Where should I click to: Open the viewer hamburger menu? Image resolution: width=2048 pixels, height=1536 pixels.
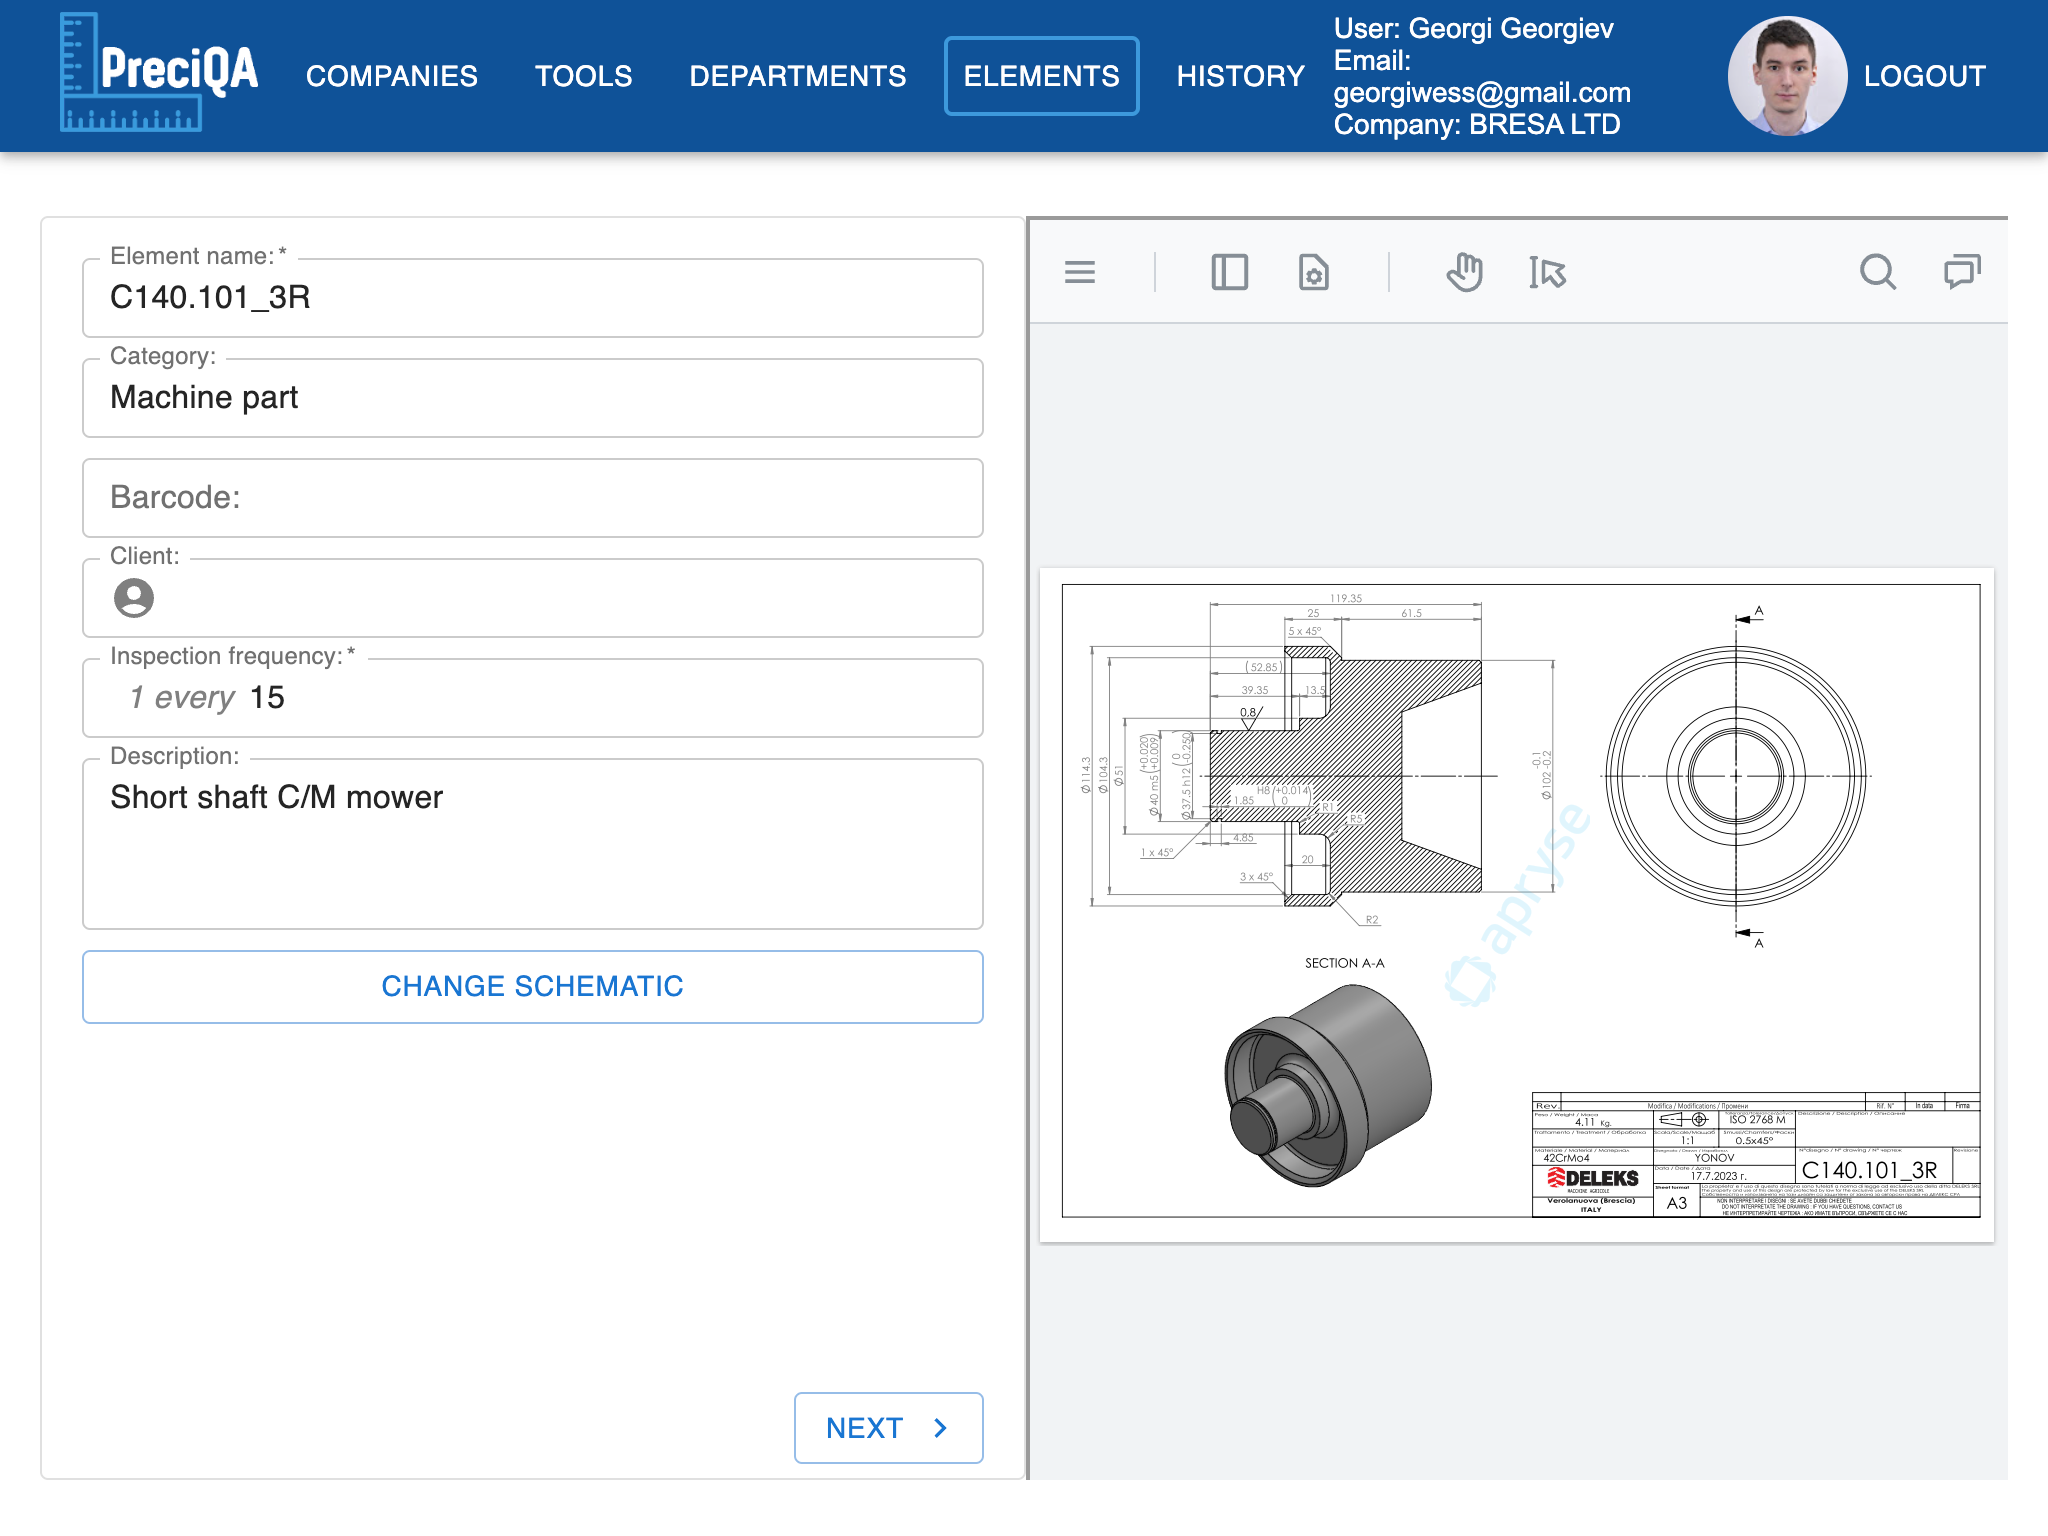coord(1080,272)
